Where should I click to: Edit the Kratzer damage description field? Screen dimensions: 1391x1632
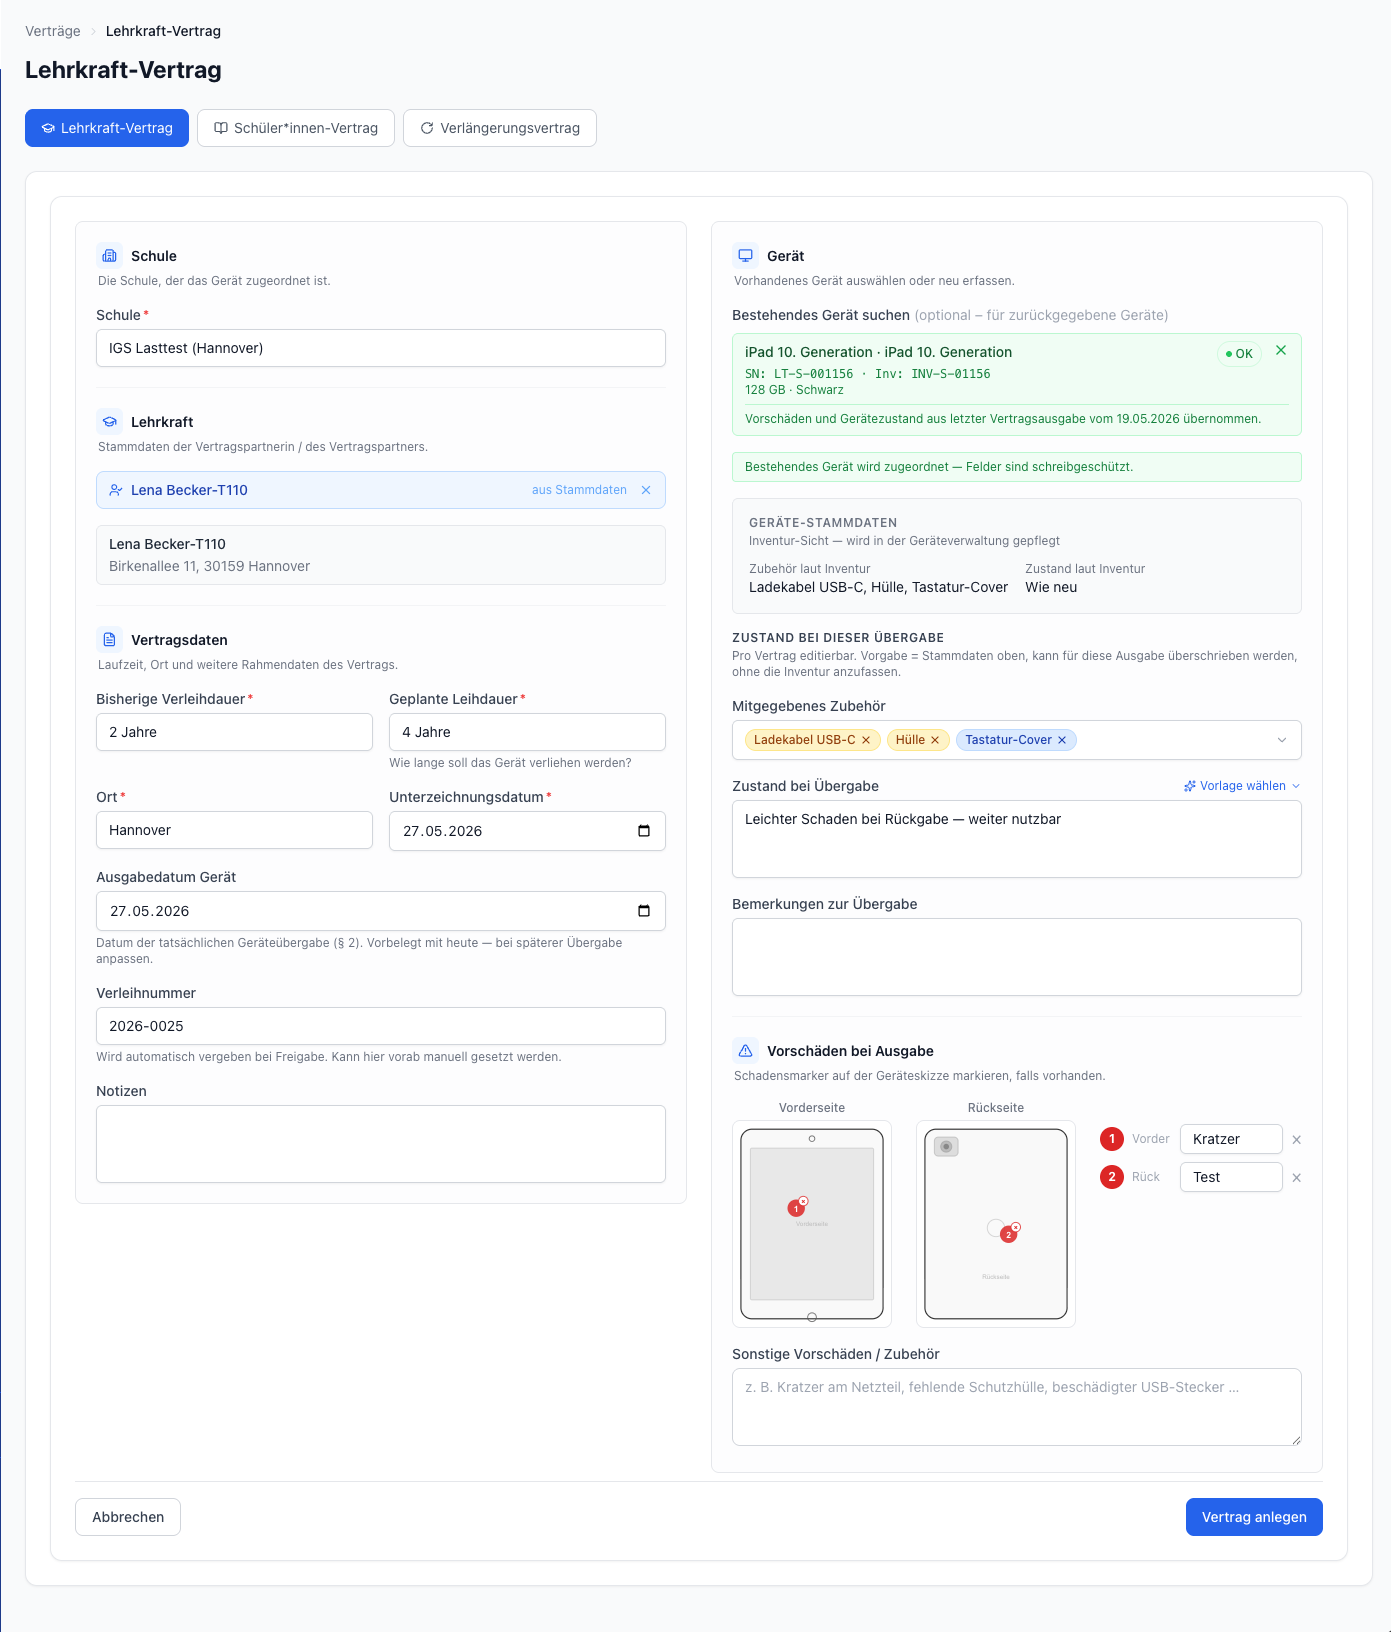pyautogui.click(x=1231, y=1139)
